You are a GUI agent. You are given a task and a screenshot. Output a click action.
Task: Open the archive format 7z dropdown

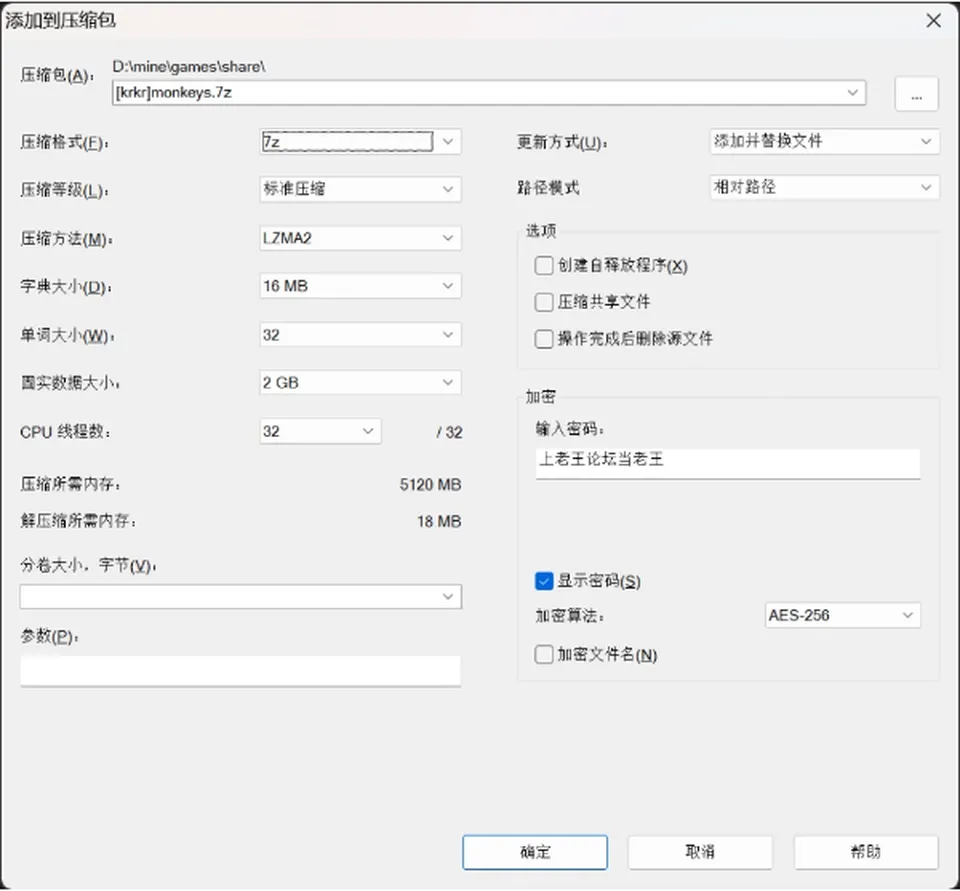[360, 141]
